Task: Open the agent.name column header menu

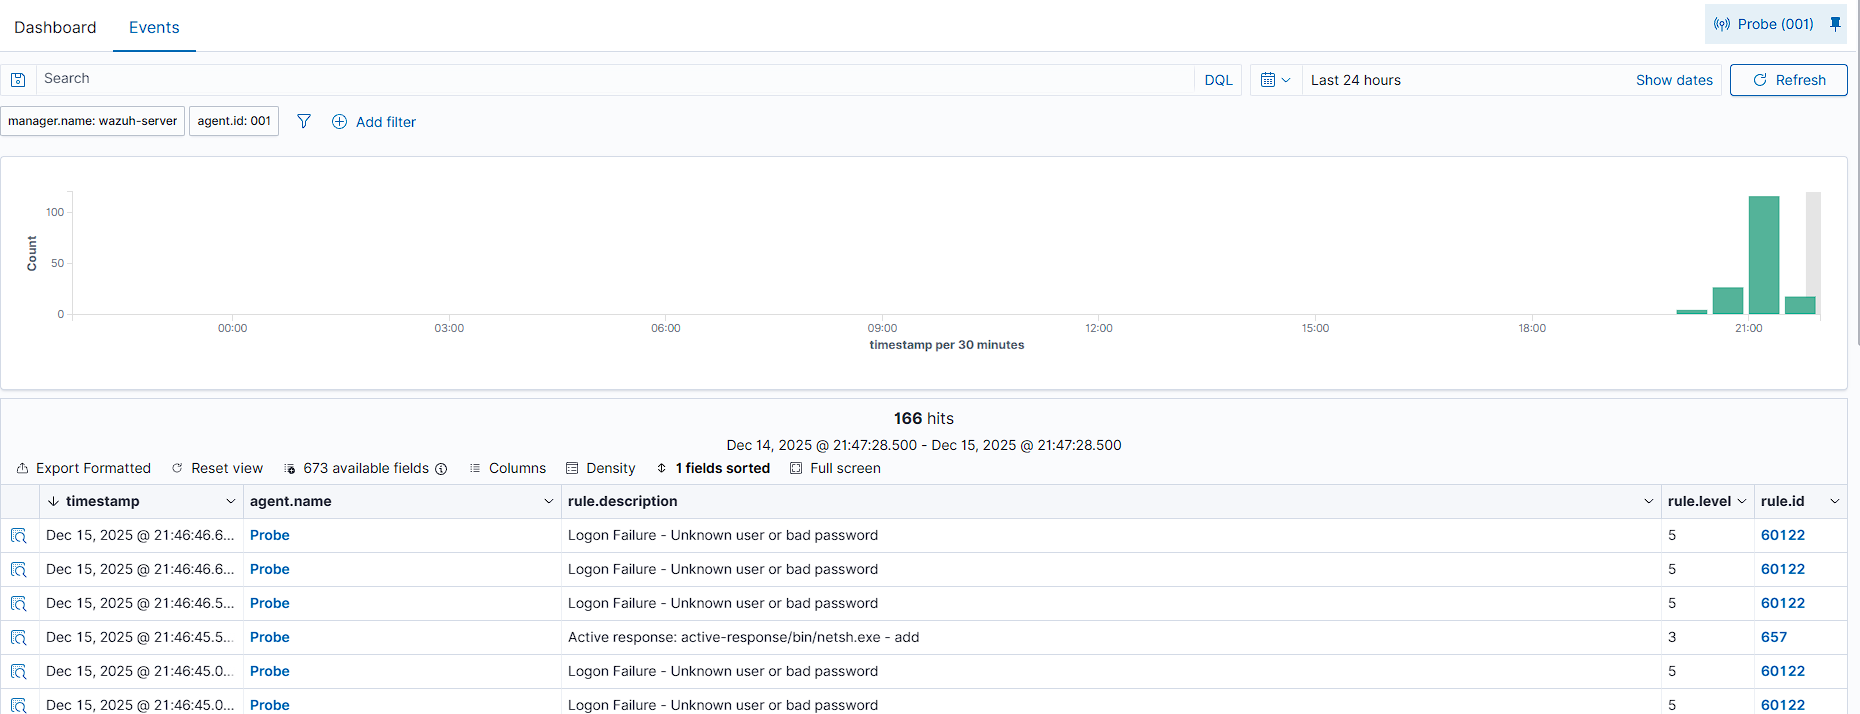Action: click(x=549, y=502)
